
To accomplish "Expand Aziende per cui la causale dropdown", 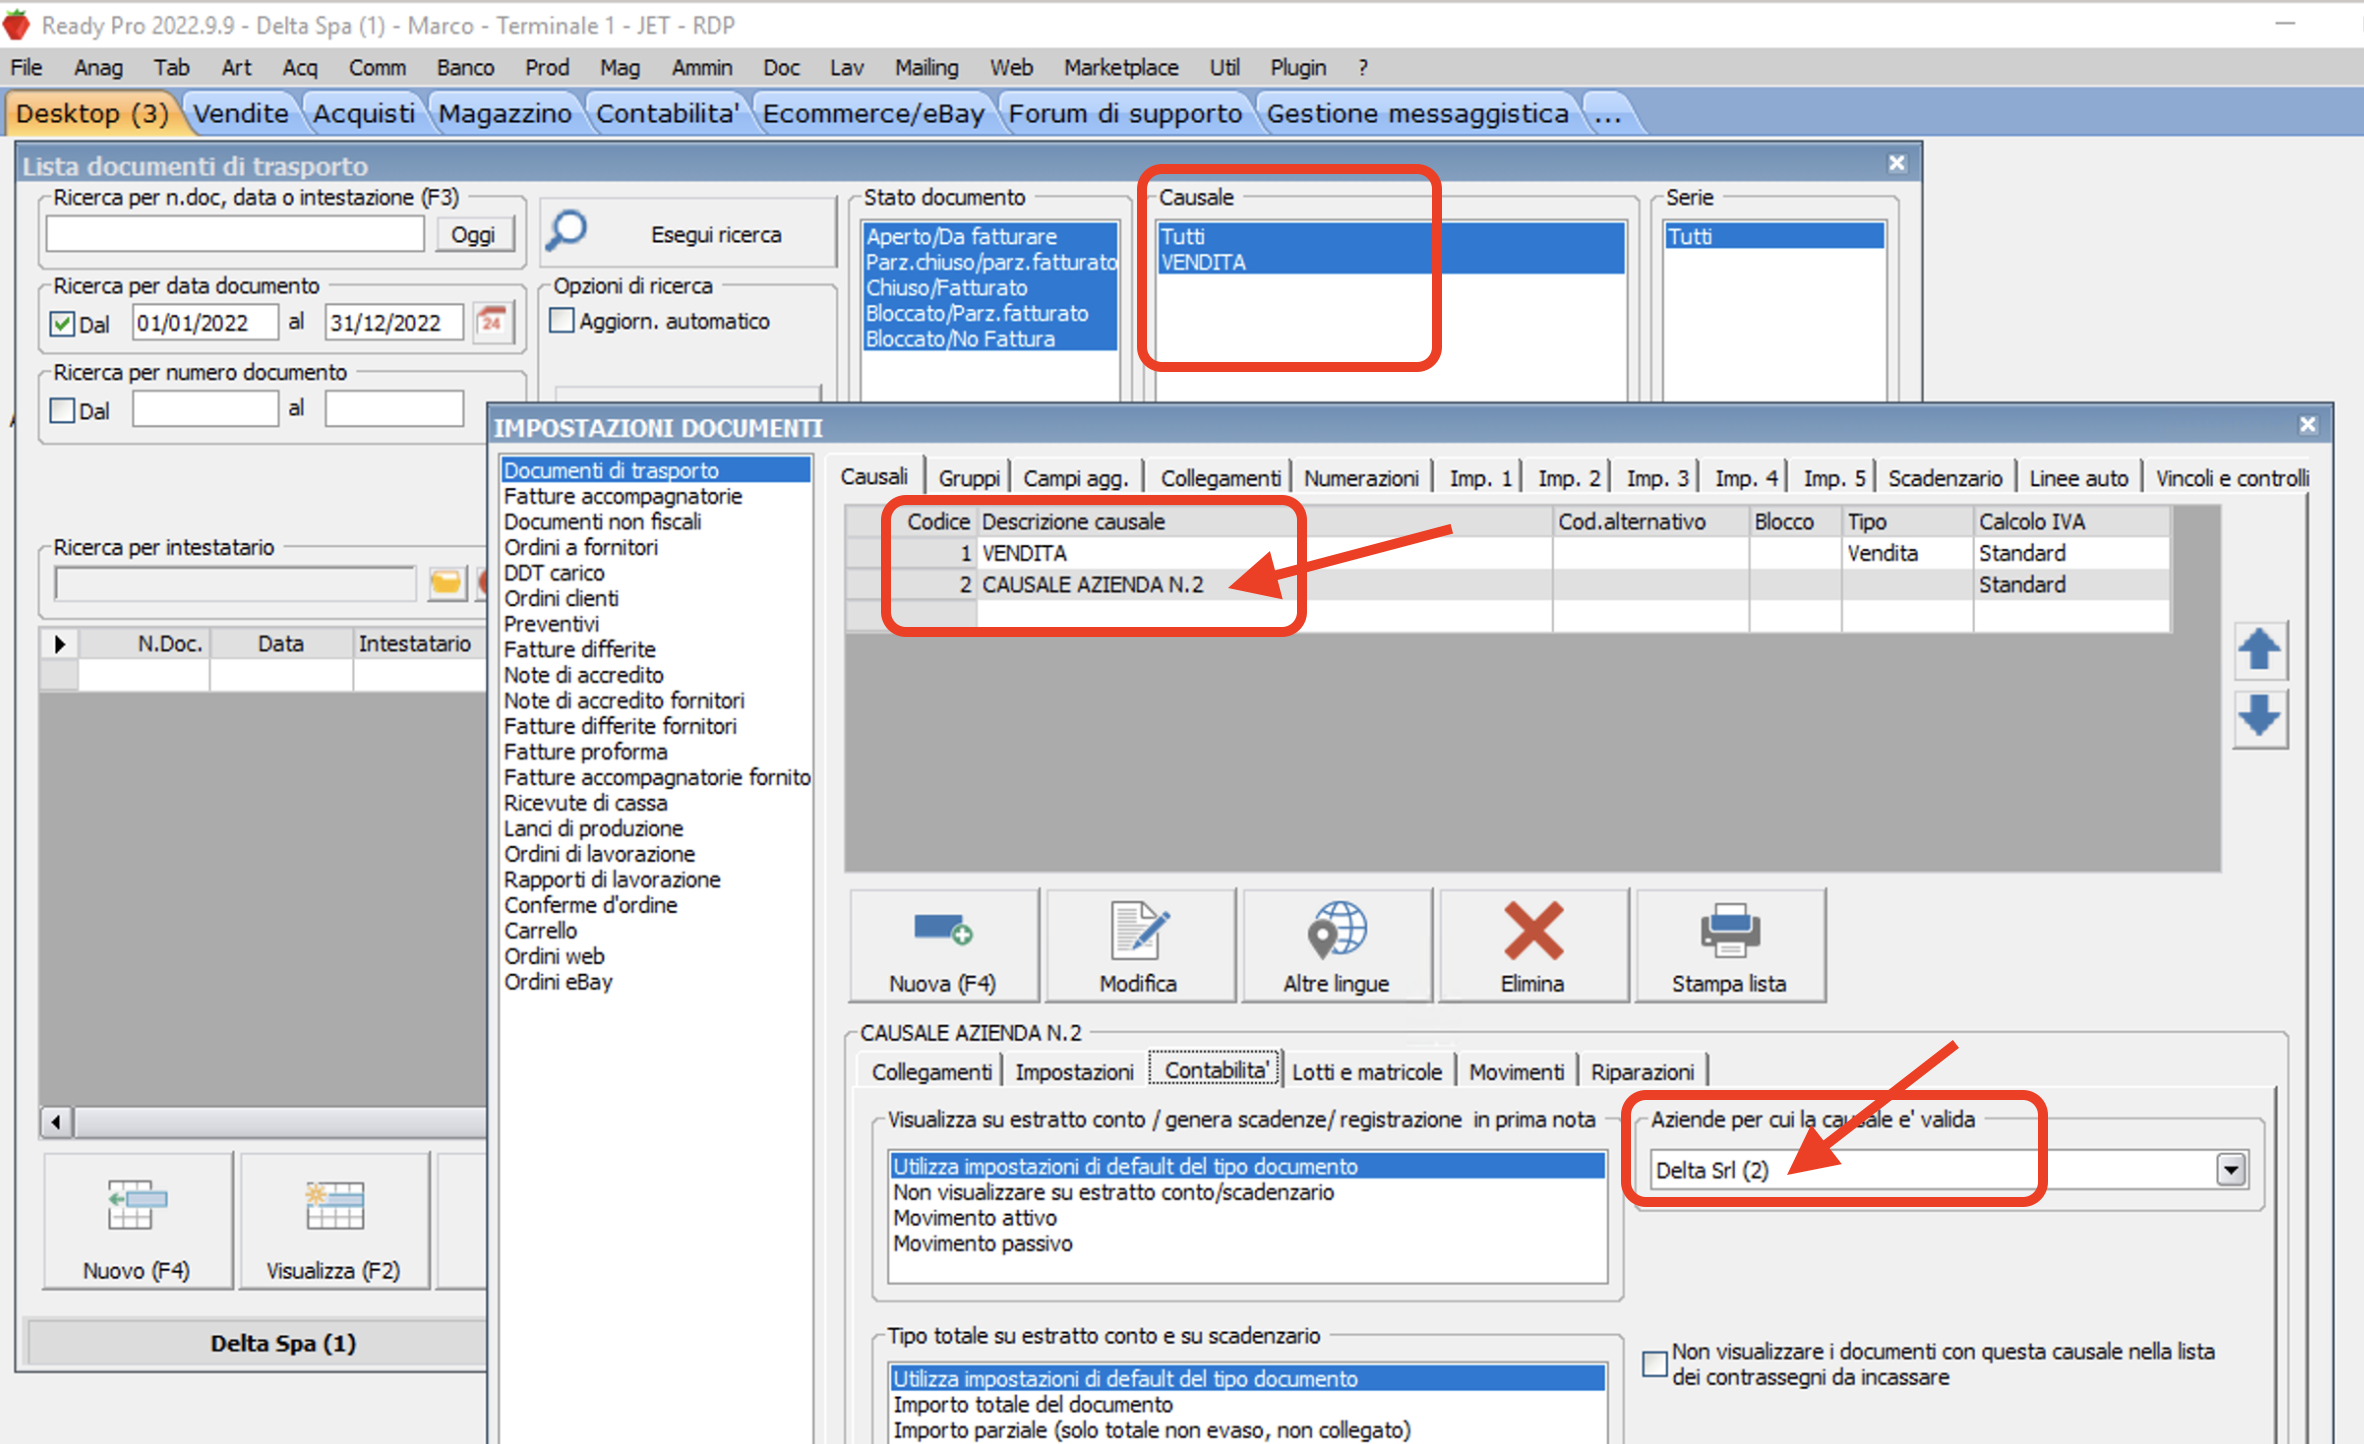I will click(x=2230, y=1169).
